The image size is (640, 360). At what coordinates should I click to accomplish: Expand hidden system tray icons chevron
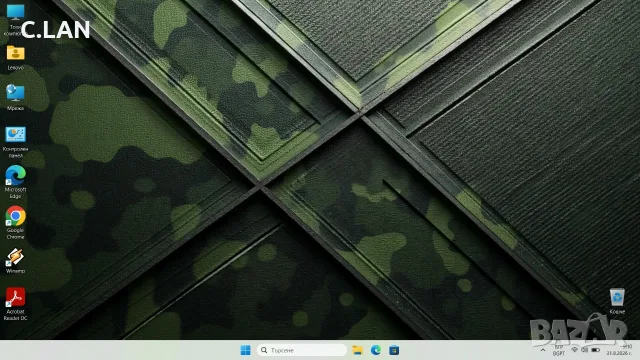tap(543, 350)
